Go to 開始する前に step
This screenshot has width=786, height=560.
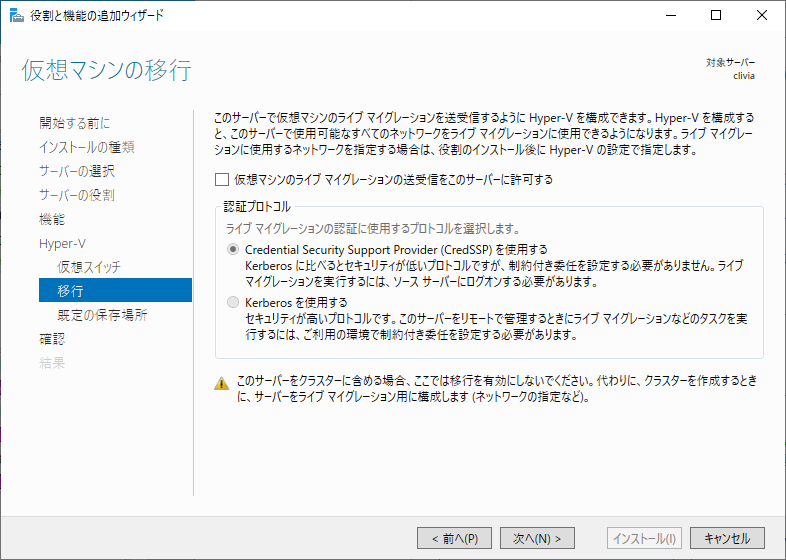[x=74, y=123]
